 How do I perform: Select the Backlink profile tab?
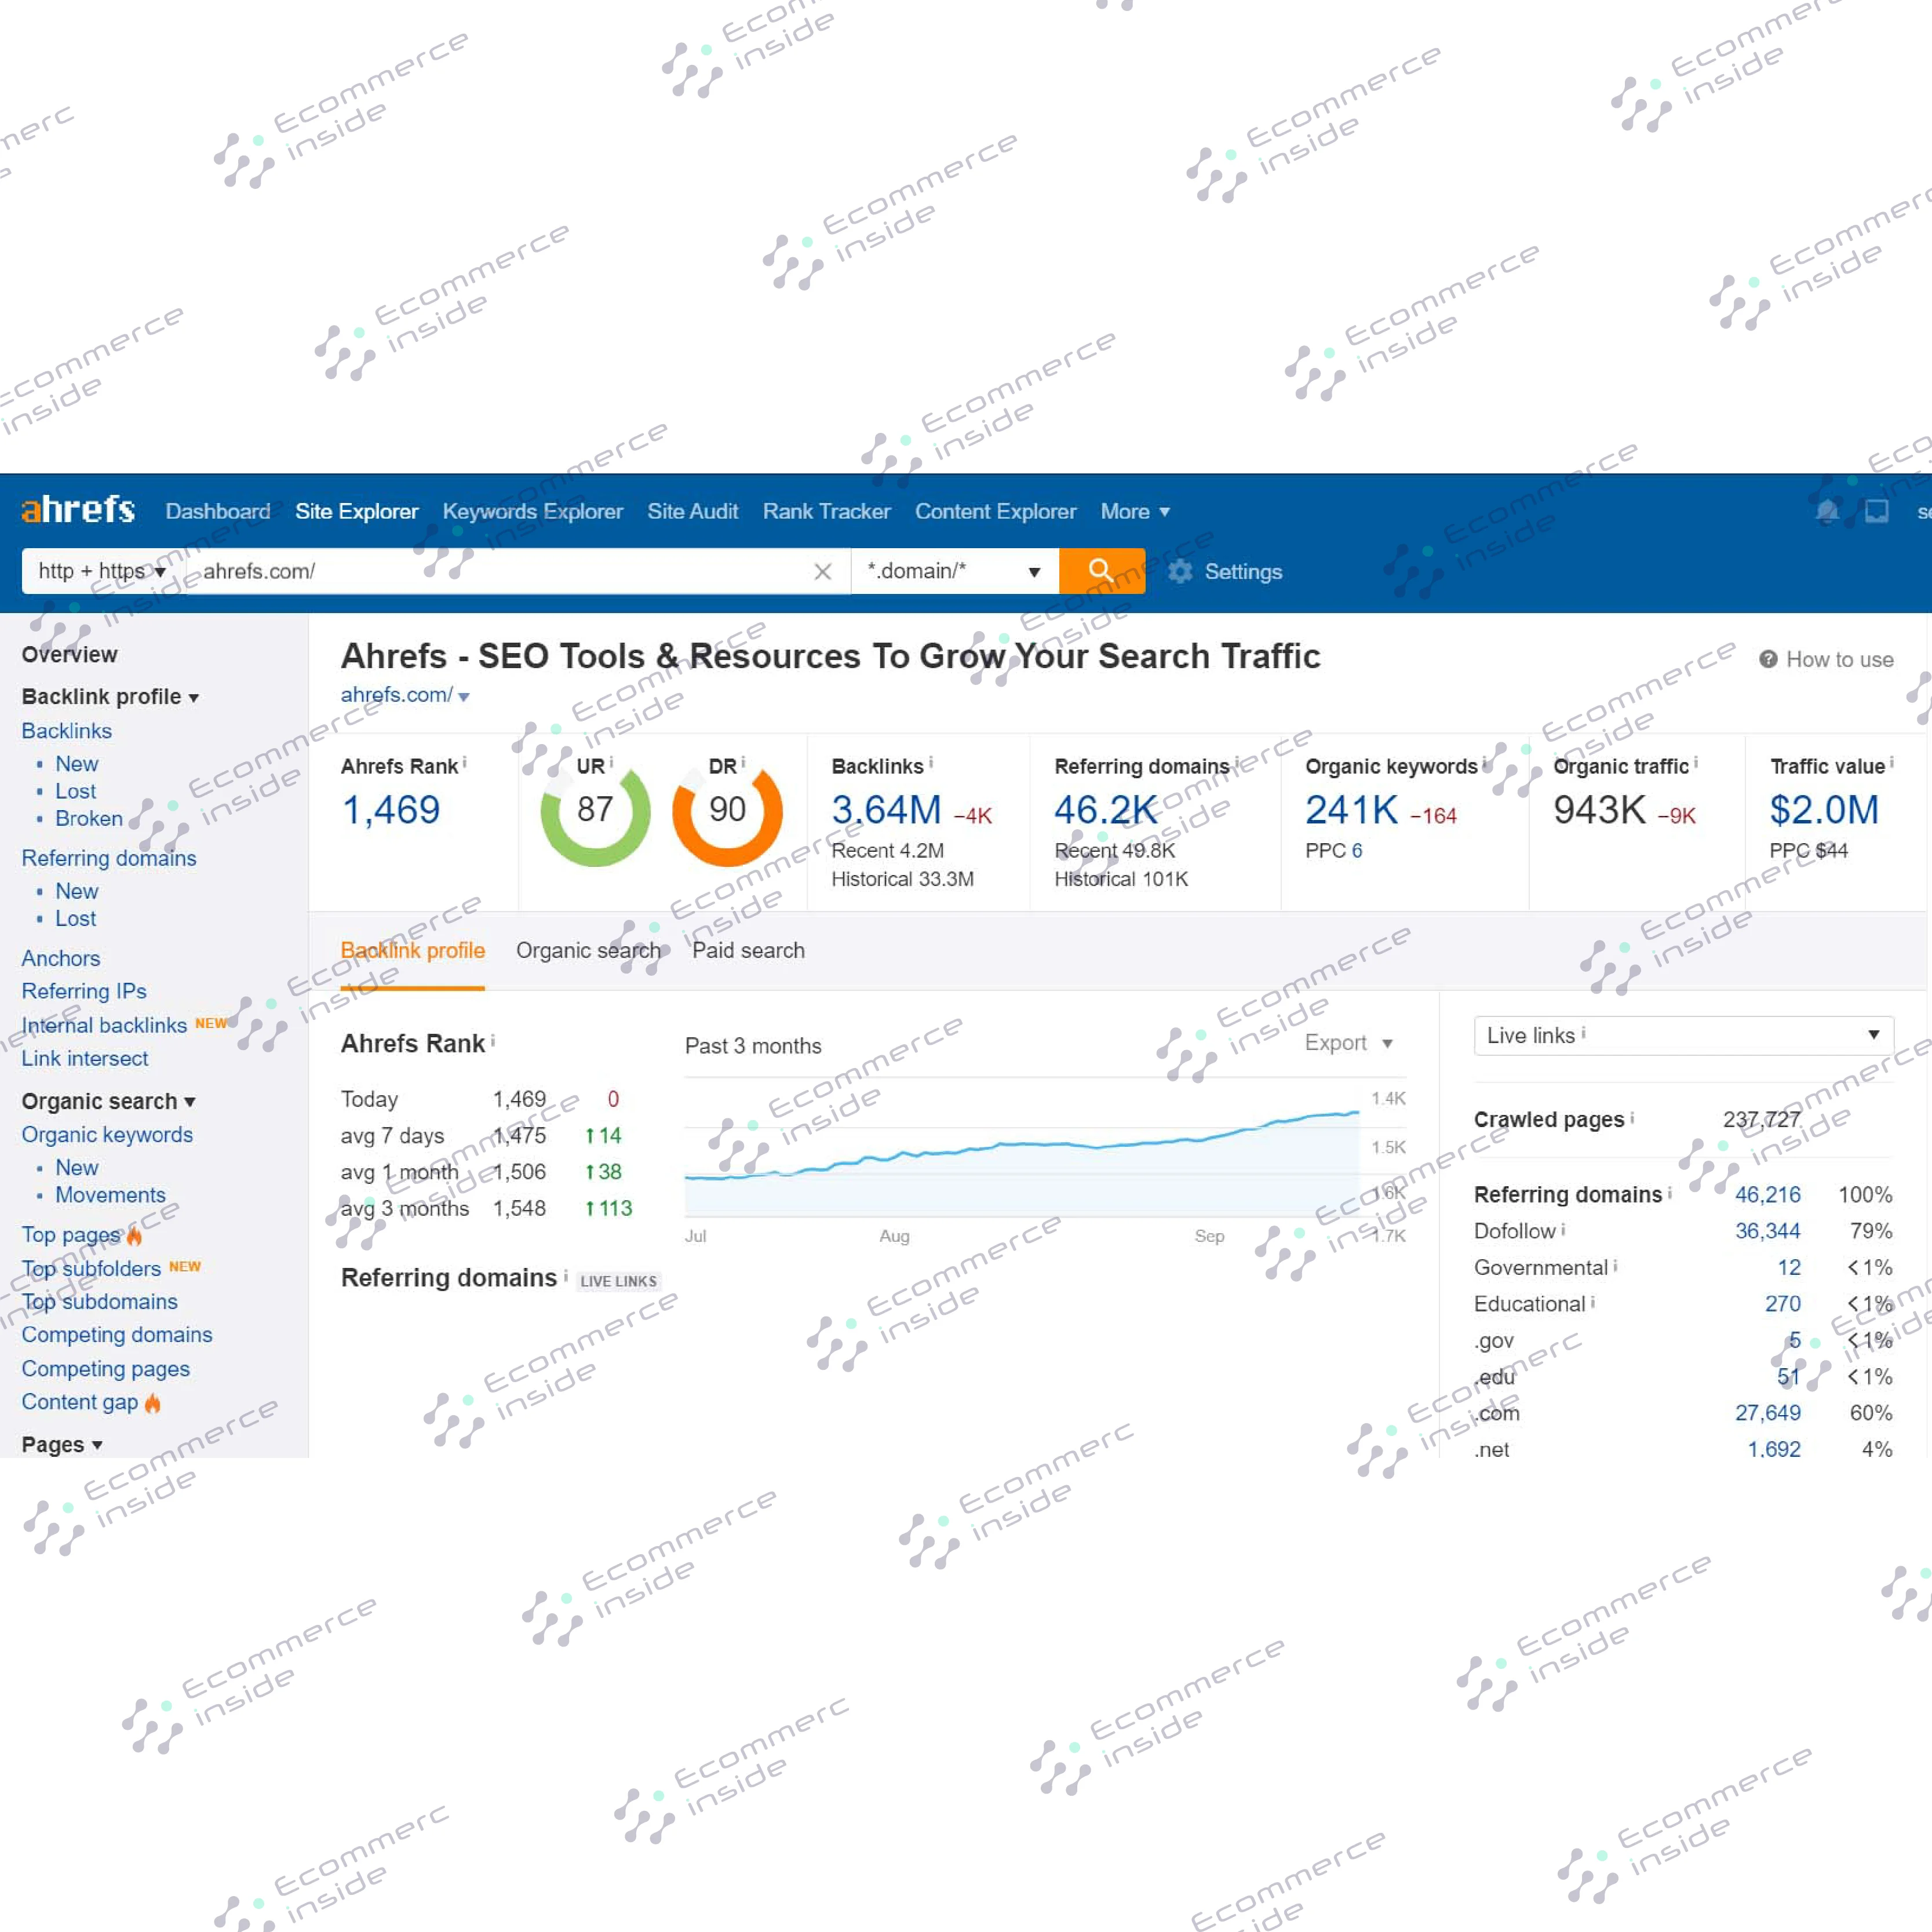click(x=412, y=950)
